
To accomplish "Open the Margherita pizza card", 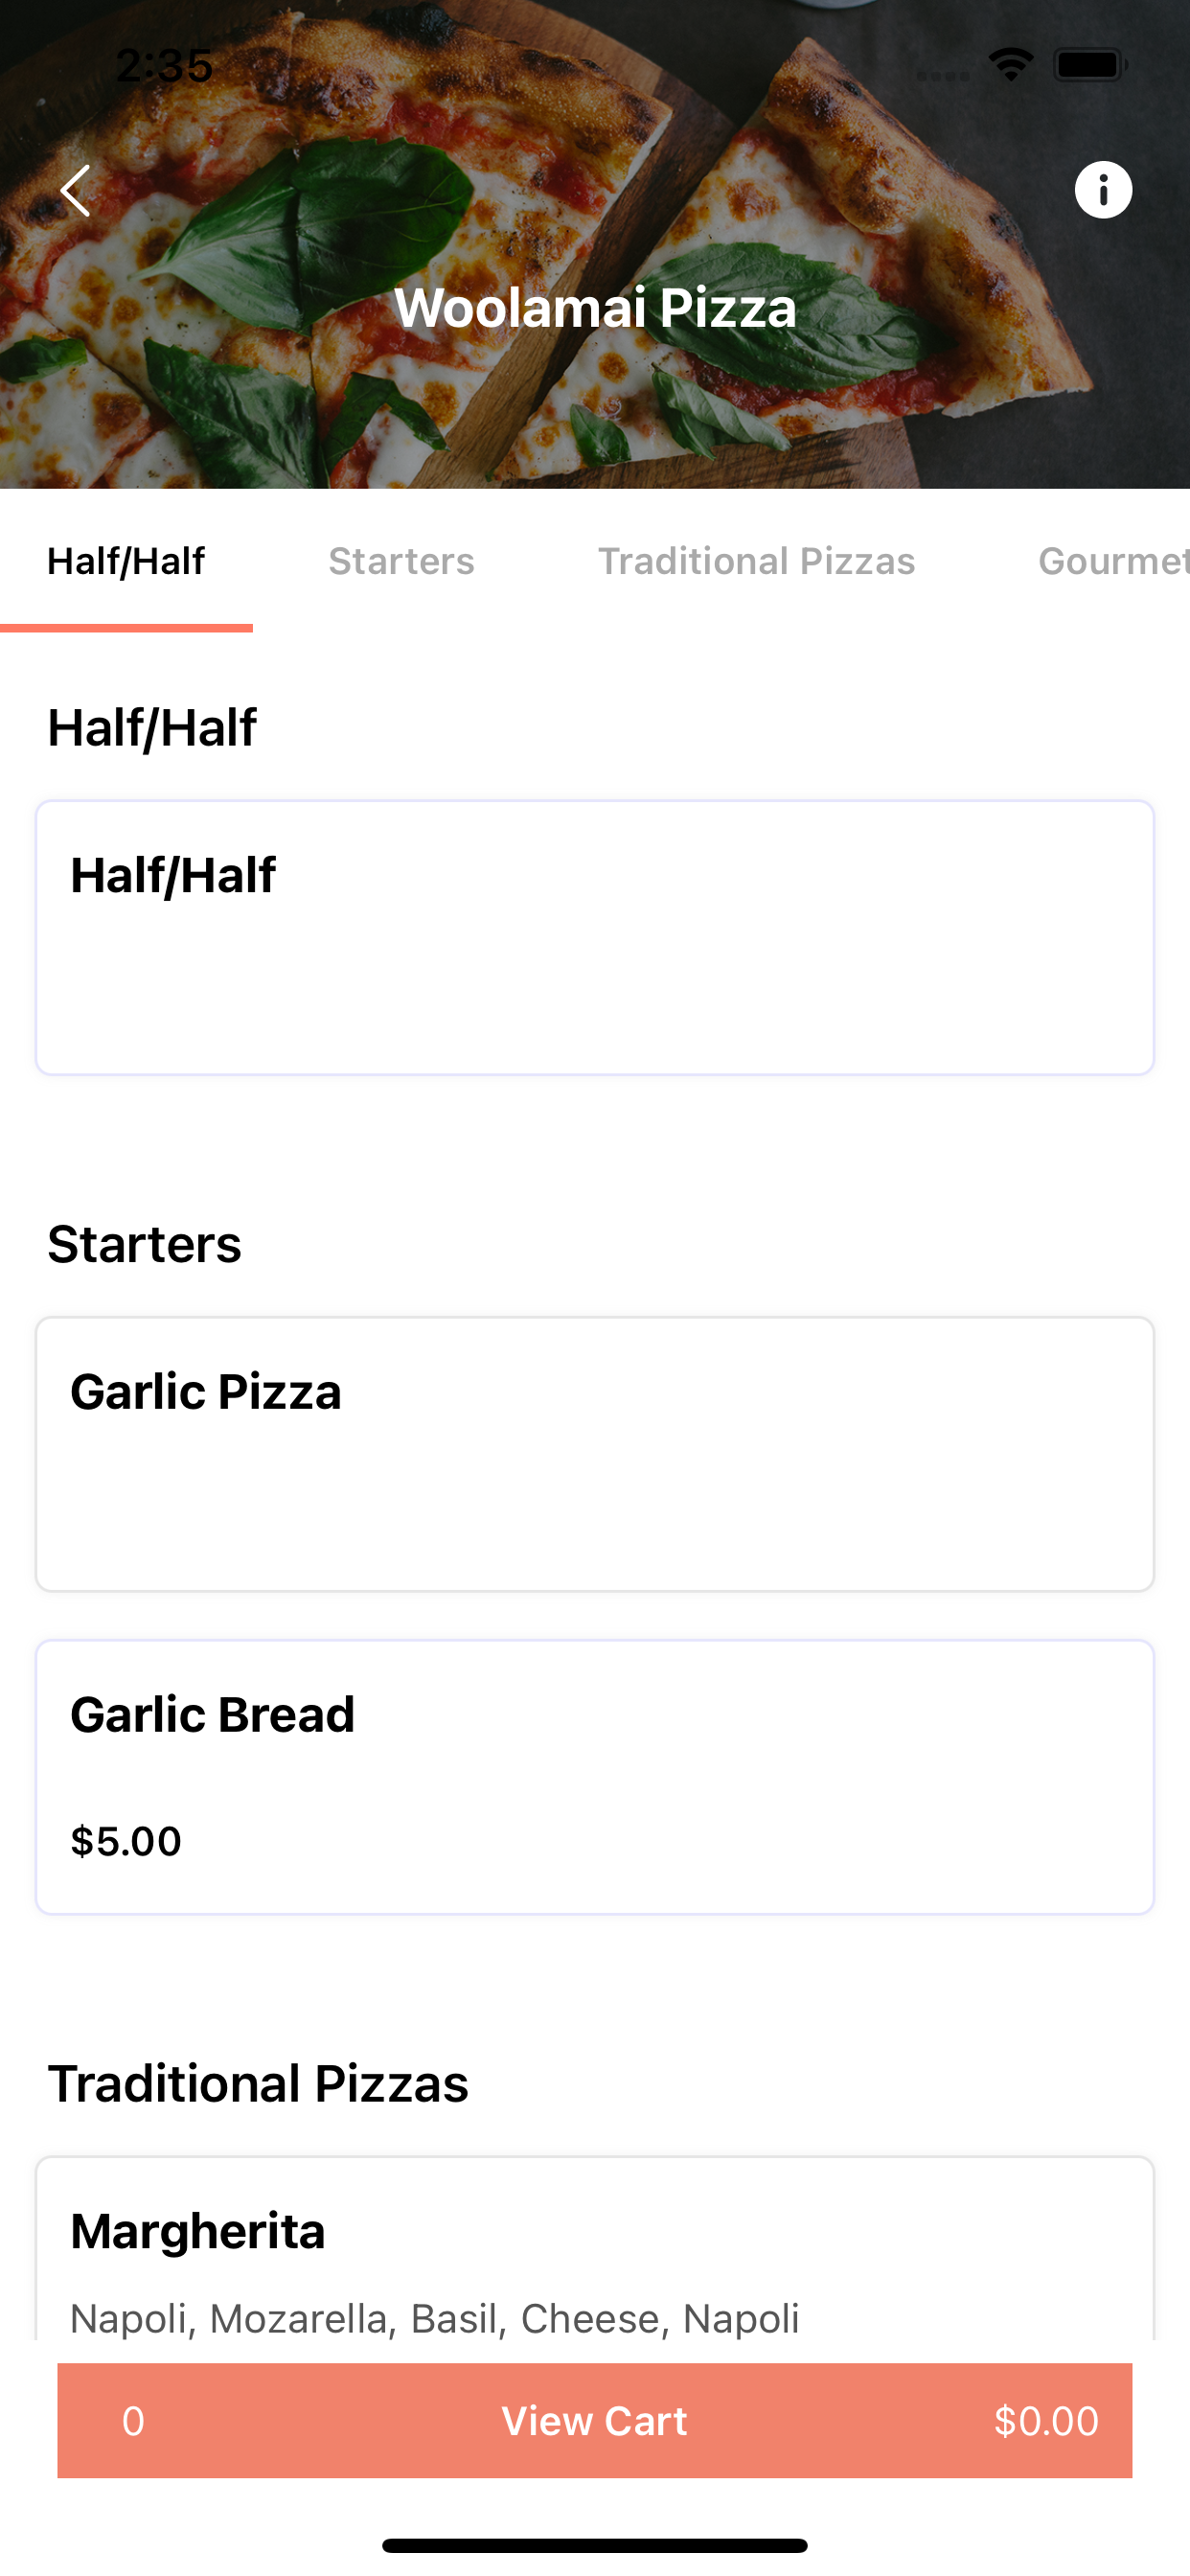I will [x=595, y=2250].
